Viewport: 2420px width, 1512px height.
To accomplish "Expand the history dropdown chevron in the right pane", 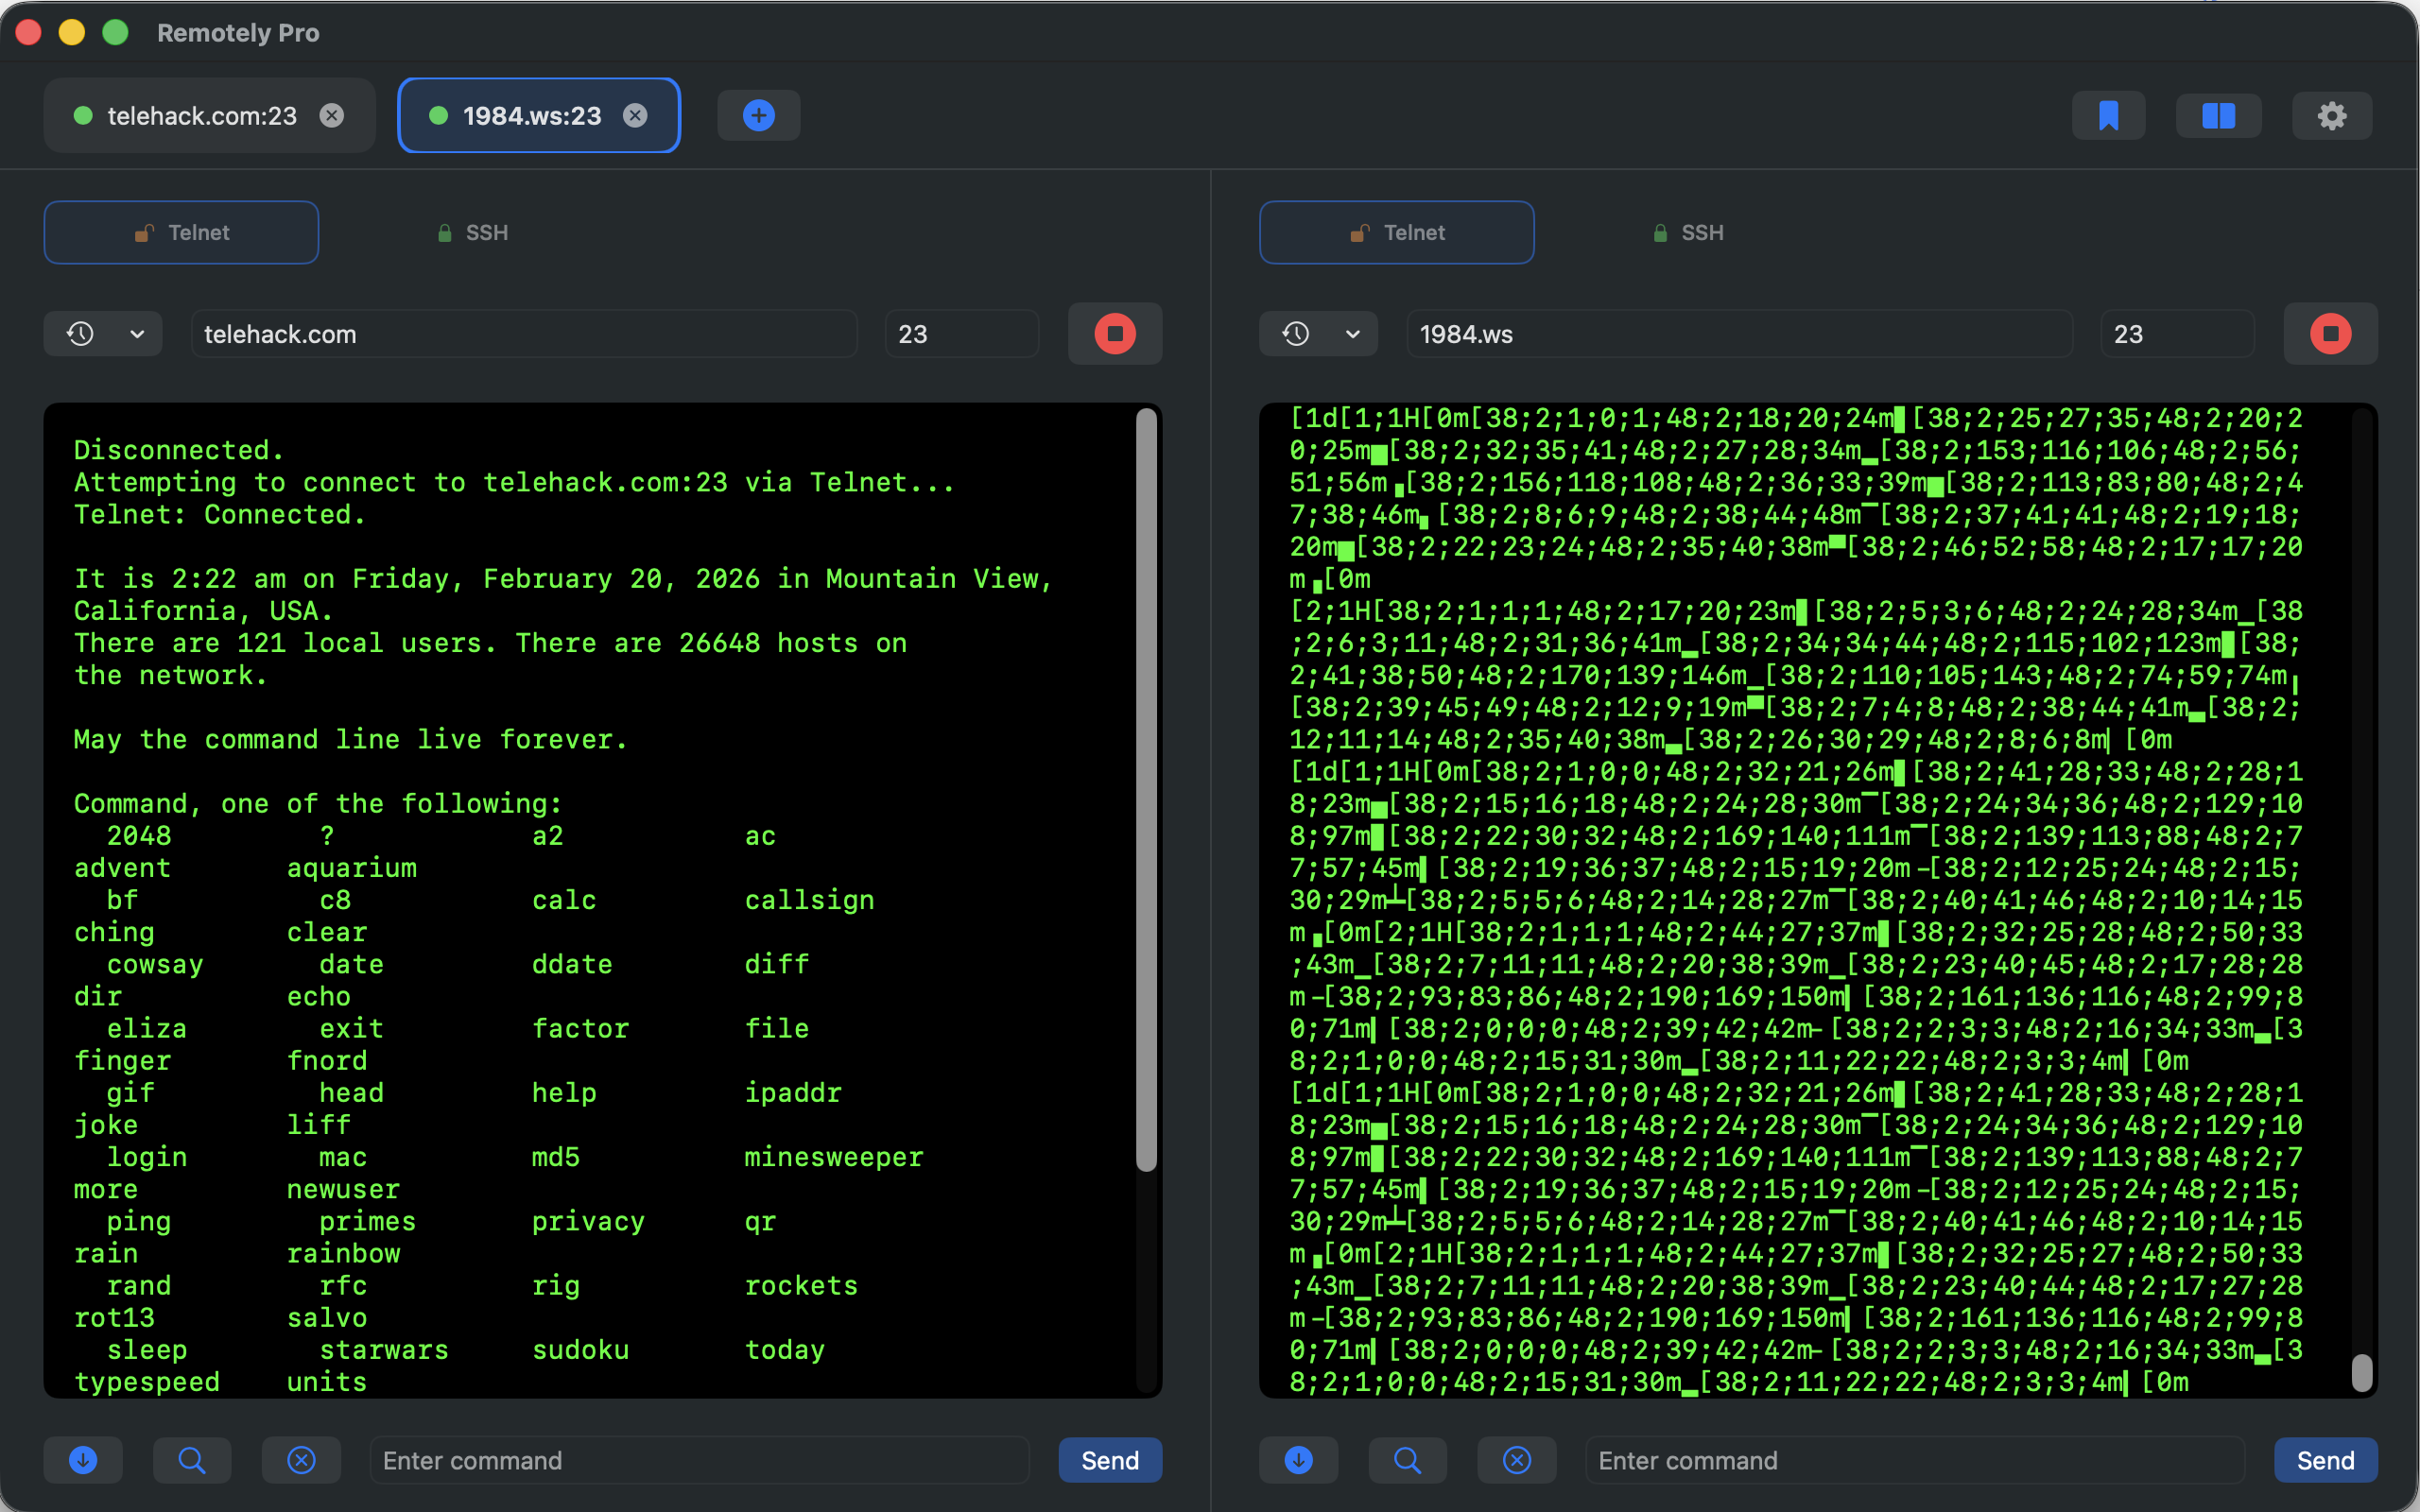I will click(x=1353, y=334).
